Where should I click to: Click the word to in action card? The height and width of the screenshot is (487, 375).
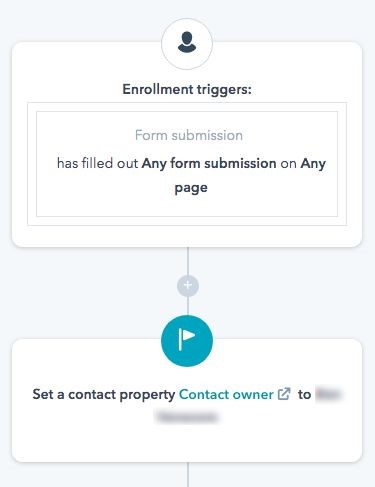(x=304, y=394)
